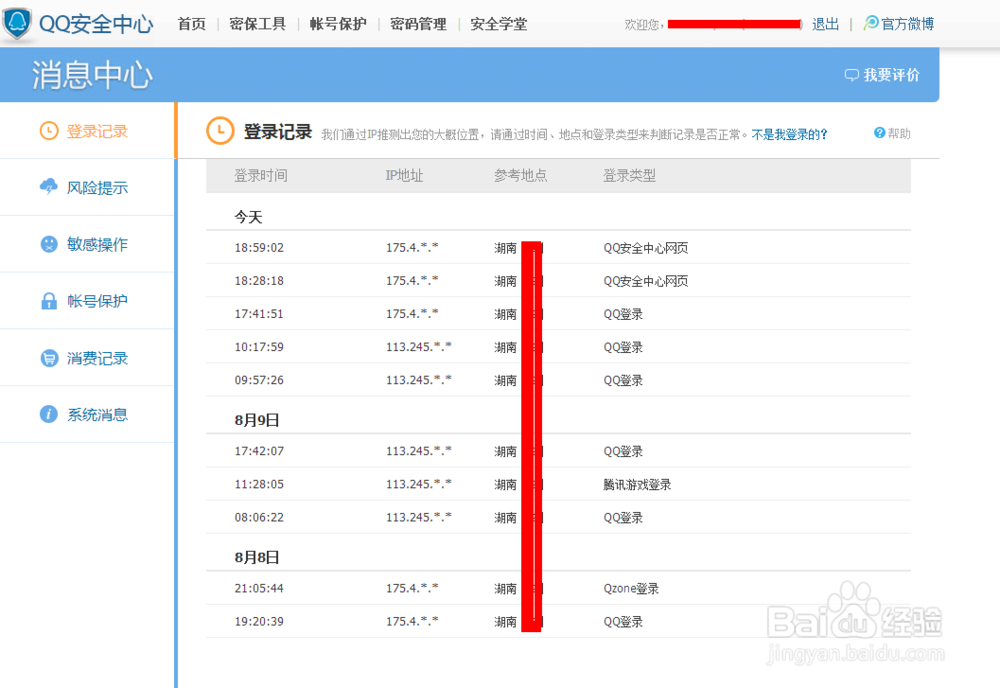Image resolution: width=1000 pixels, height=688 pixels.
Task: Open the 首页 menu item
Action: pos(191,24)
